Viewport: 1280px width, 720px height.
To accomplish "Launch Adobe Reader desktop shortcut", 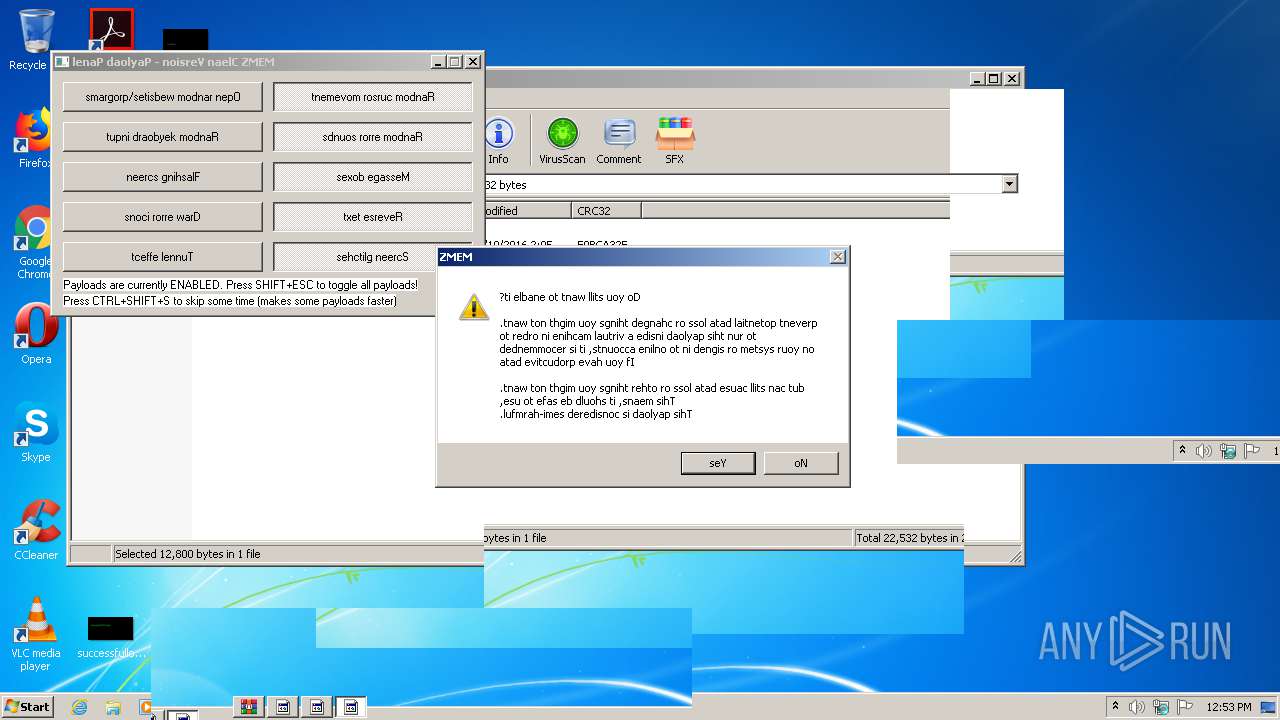I will (x=111, y=30).
